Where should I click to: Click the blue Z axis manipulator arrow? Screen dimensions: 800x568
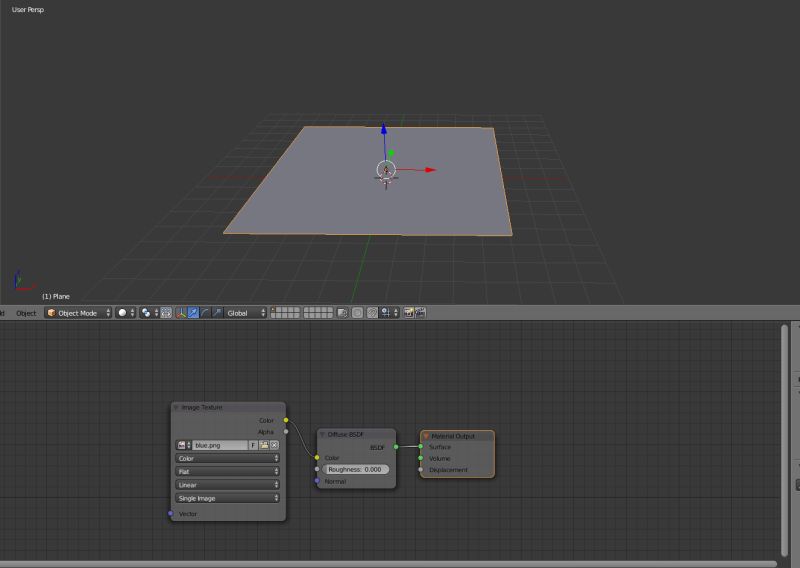click(384, 130)
